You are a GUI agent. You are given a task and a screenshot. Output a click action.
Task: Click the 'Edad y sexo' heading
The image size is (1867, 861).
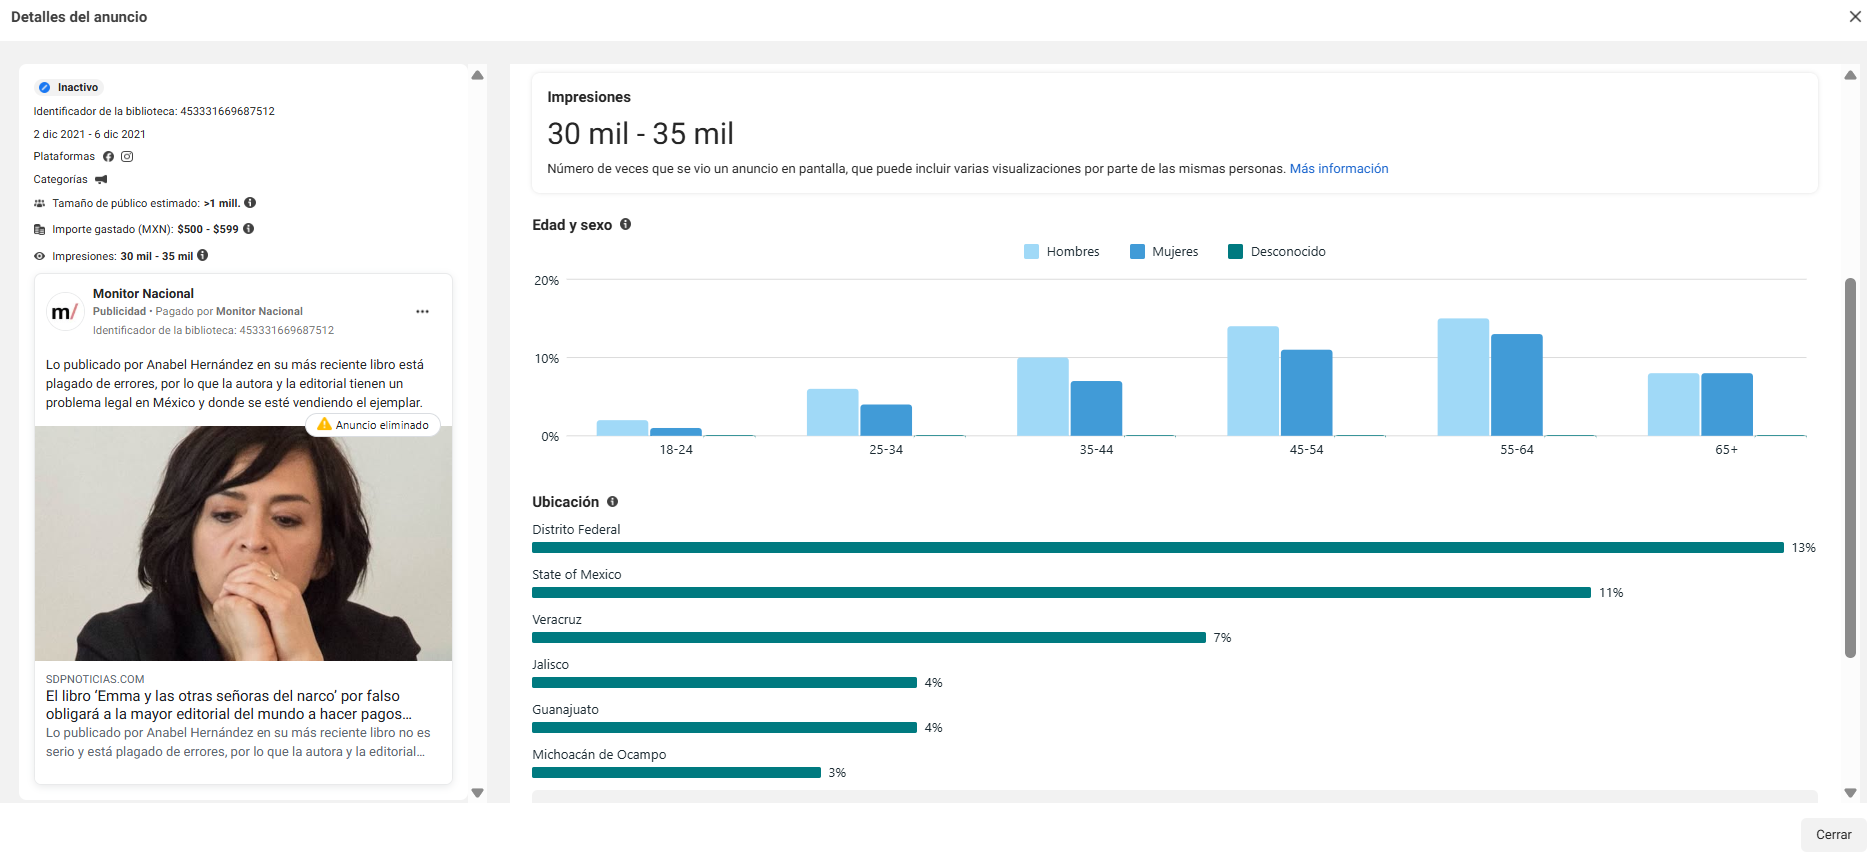coord(572,225)
